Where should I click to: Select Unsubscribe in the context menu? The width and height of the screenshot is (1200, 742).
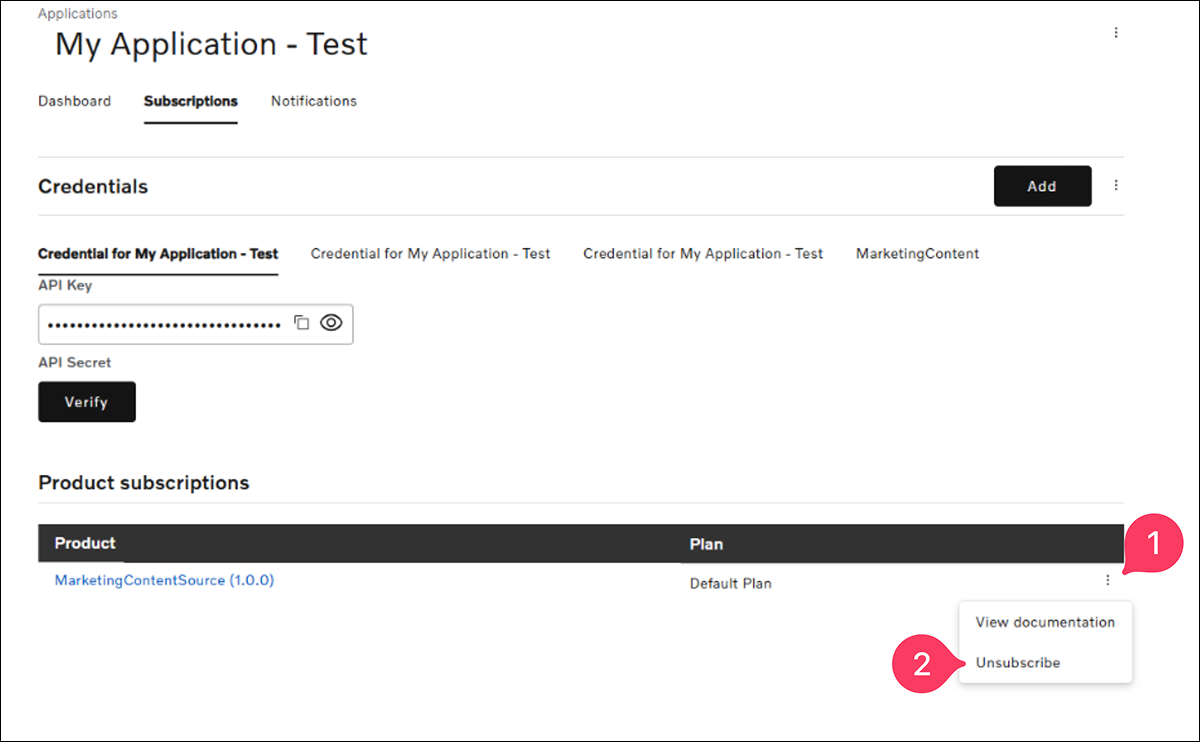(1018, 663)
